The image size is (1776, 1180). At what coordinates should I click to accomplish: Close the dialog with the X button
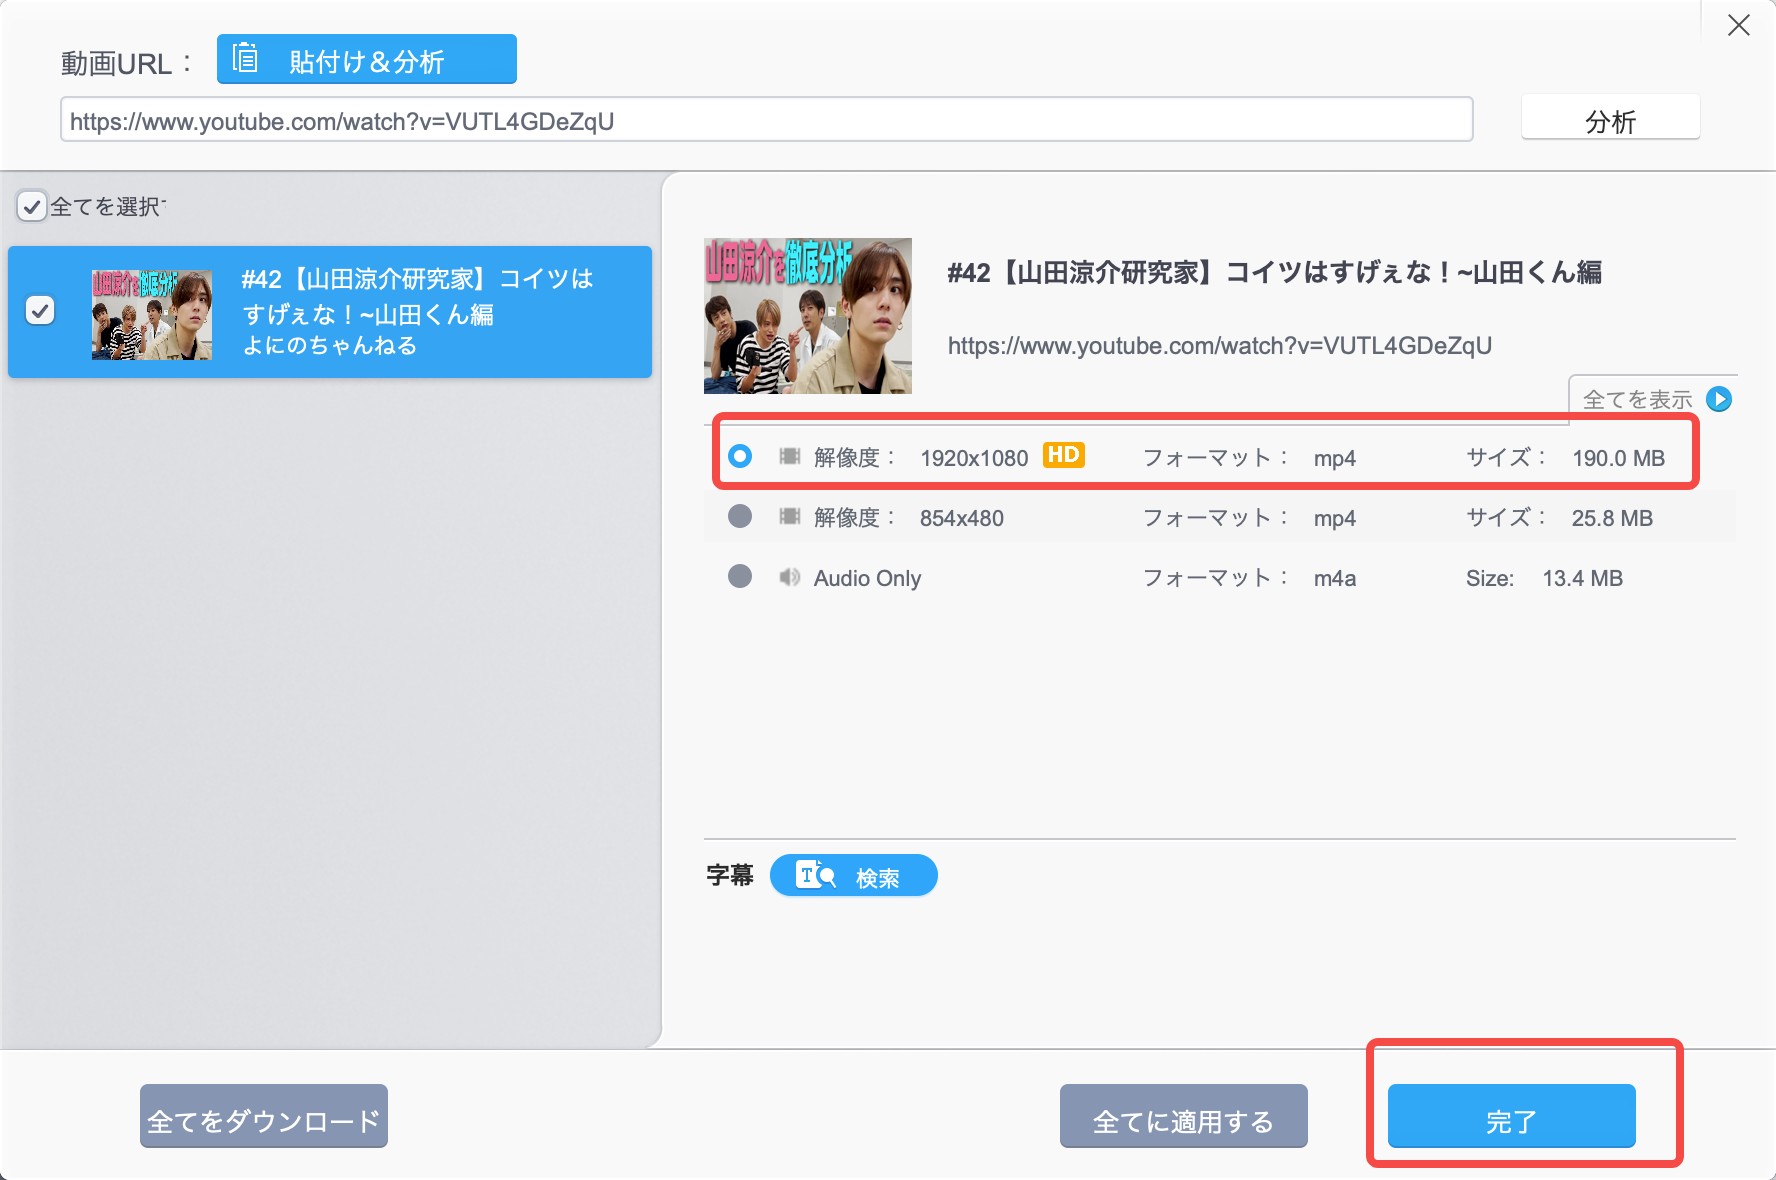pyautogui.click(x=1739, y=25)
